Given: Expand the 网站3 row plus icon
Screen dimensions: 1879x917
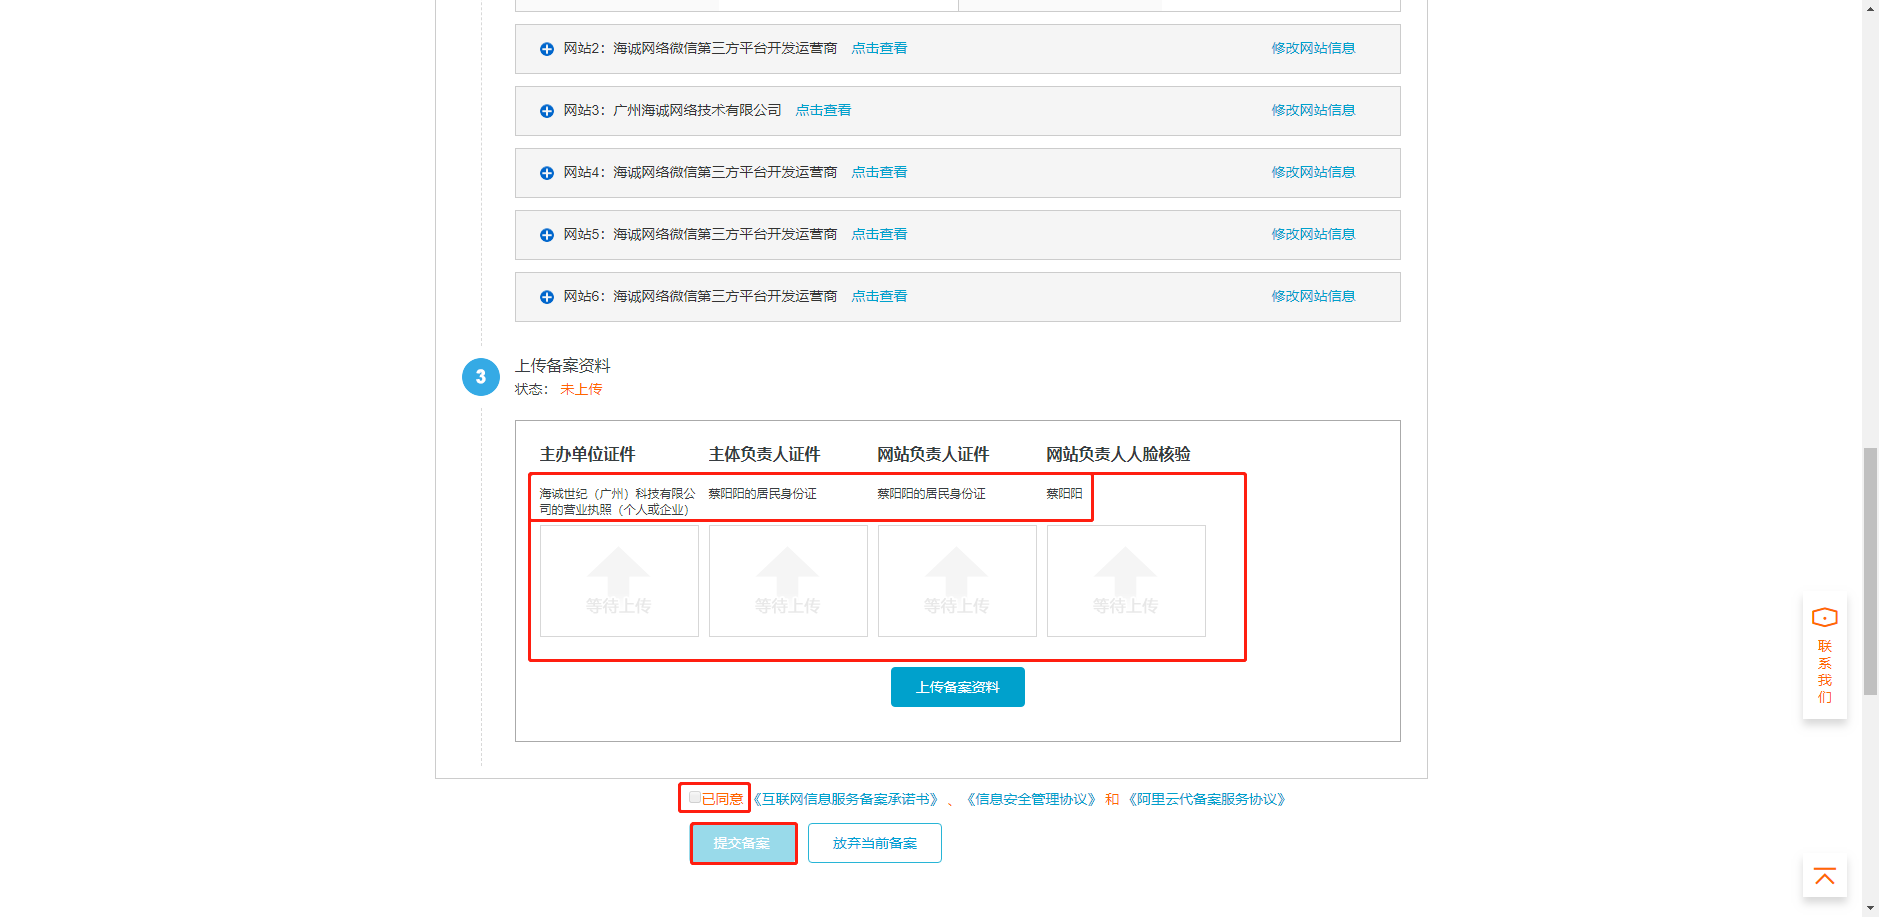Looking at the screenshot, I should point(547,111).
